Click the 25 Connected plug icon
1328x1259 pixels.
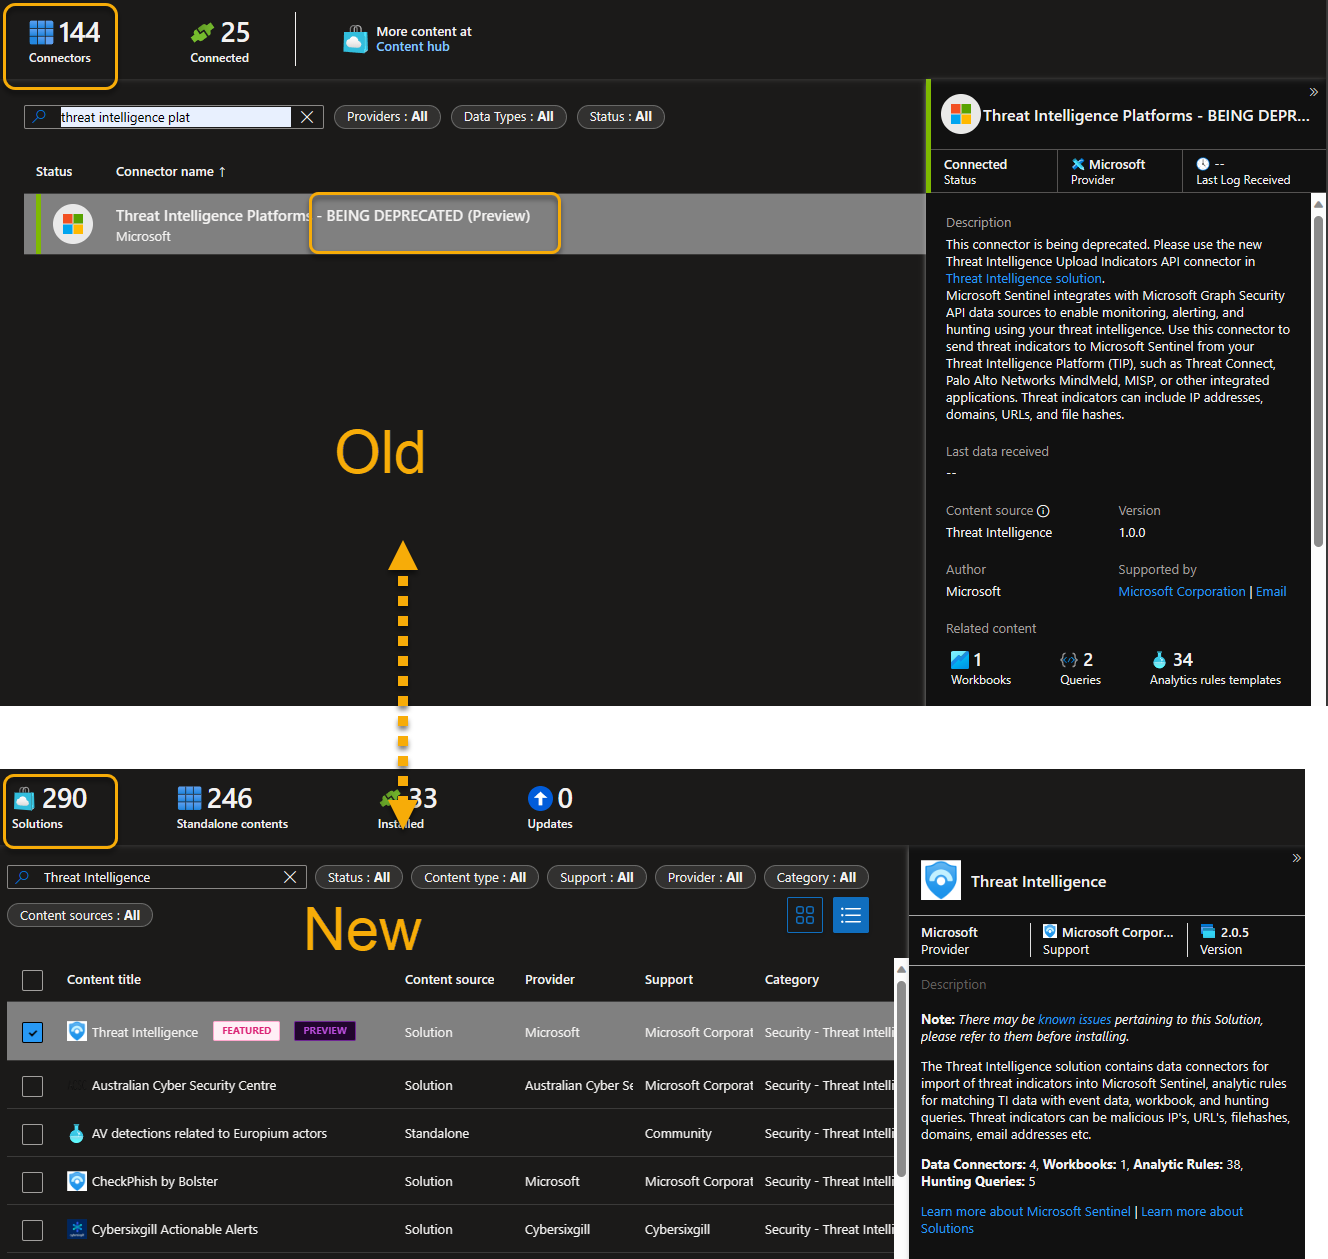[x=202, y=33]
